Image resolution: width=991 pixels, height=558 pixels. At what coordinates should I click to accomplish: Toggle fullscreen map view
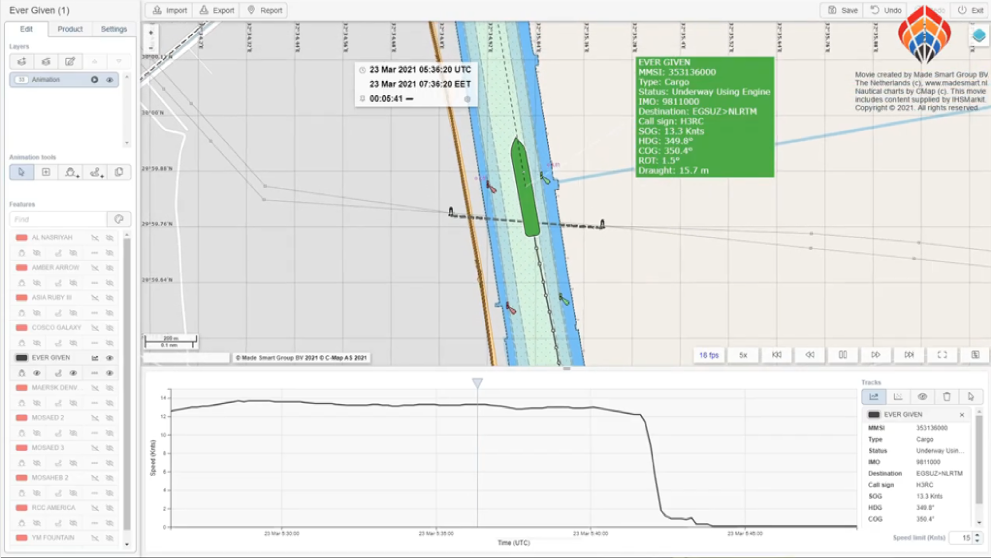tap(942, 355)
